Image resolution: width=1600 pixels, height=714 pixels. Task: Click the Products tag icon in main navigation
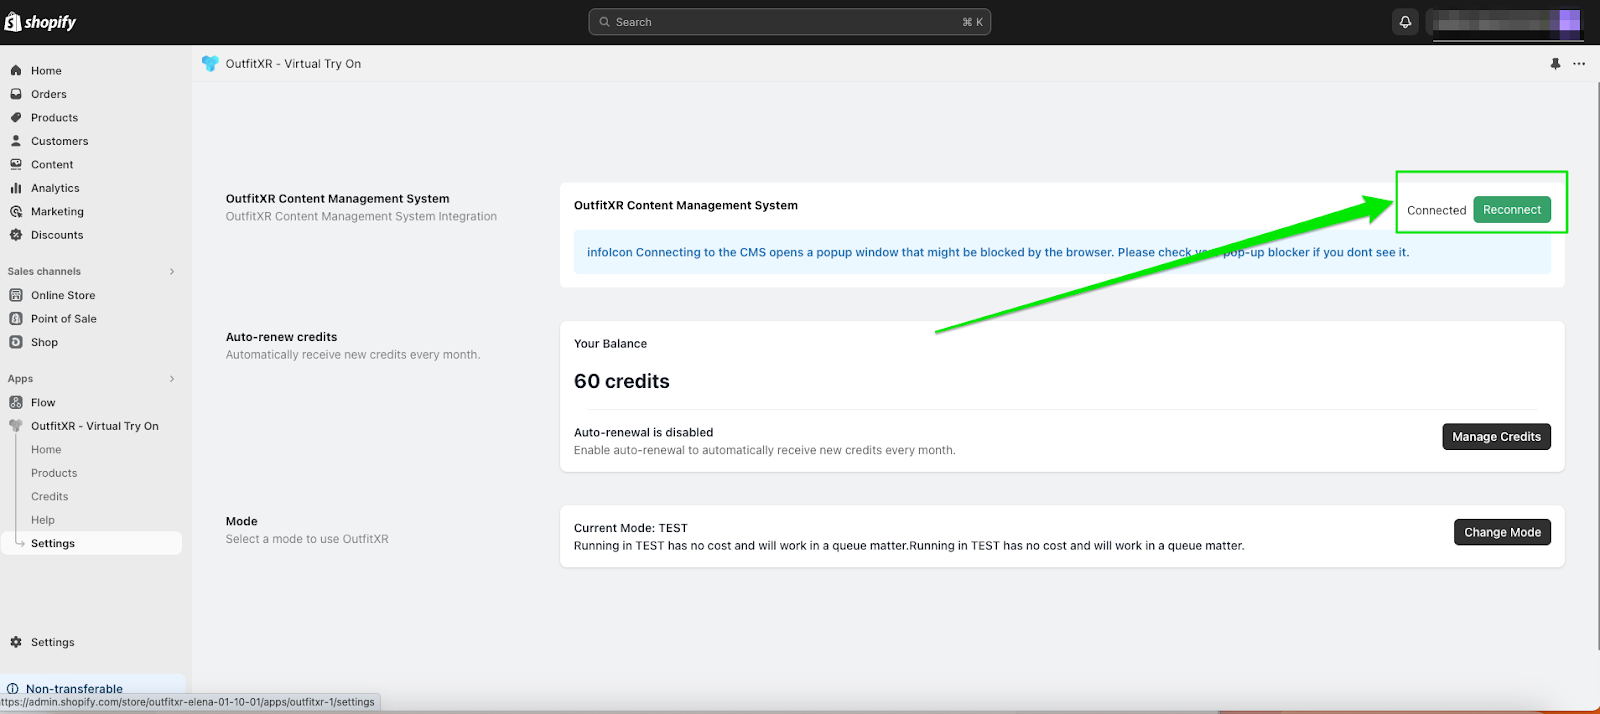coord(16,117)
